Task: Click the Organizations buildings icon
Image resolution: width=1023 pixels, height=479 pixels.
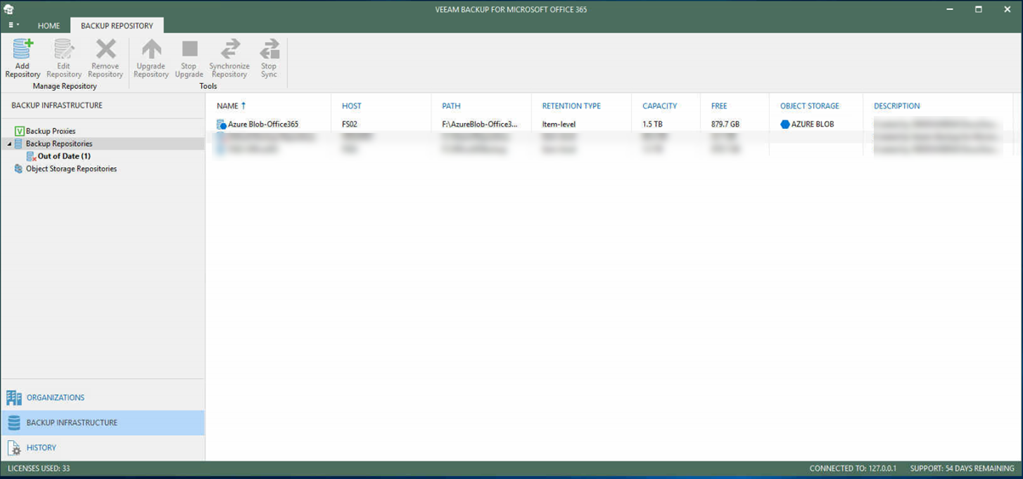Action: (14, 397)
